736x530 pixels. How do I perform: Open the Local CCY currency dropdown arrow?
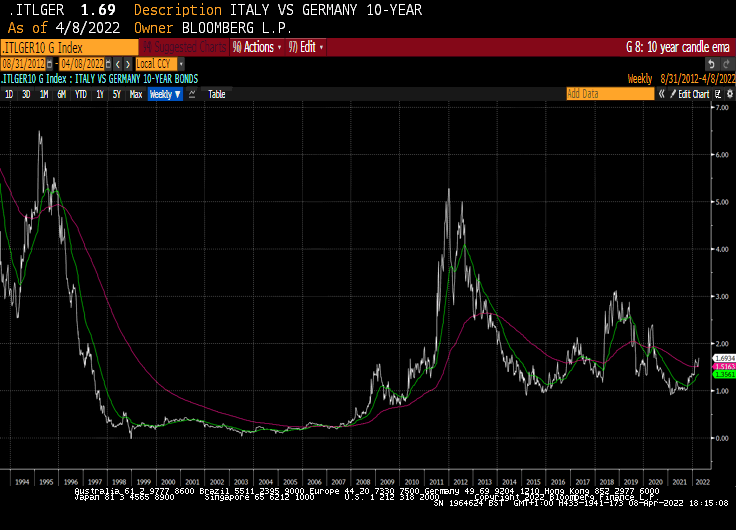coord(181,64)
